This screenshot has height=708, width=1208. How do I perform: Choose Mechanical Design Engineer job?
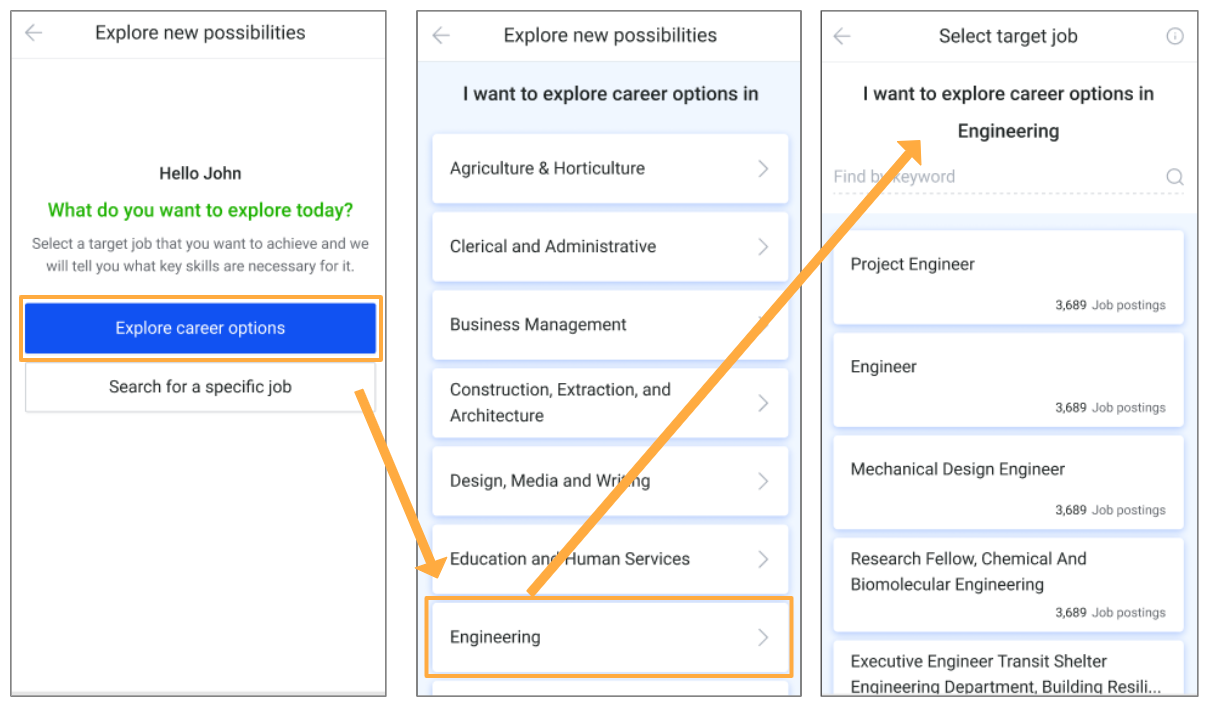1008,482
